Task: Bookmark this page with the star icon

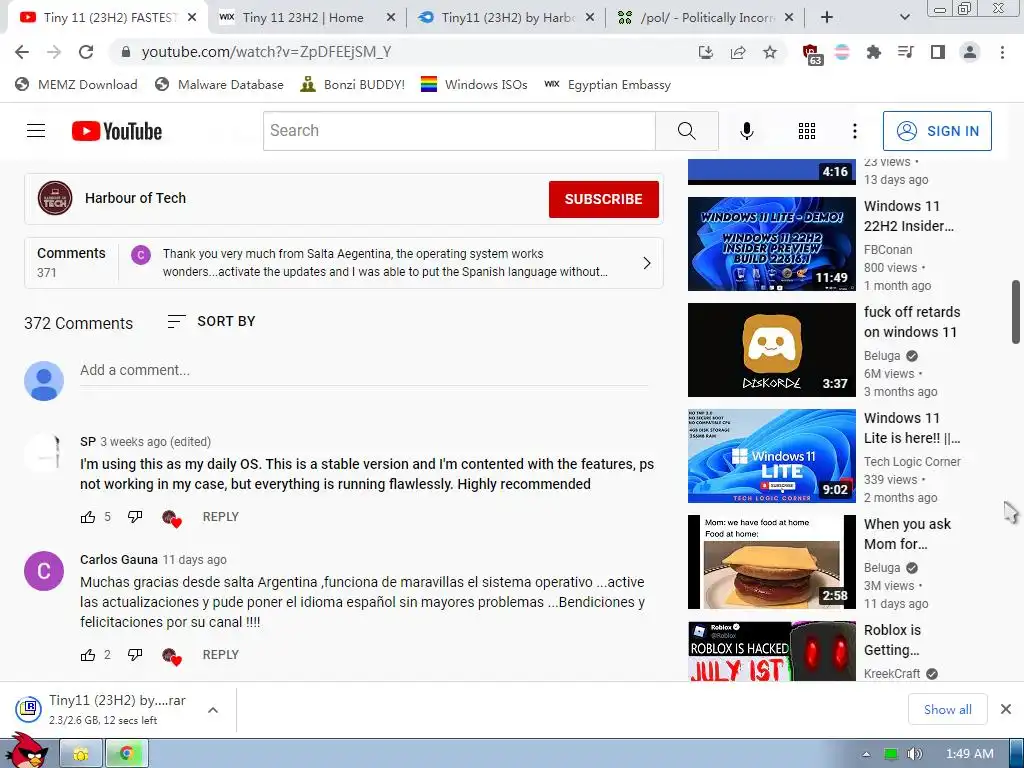Action: coord(770,52)
